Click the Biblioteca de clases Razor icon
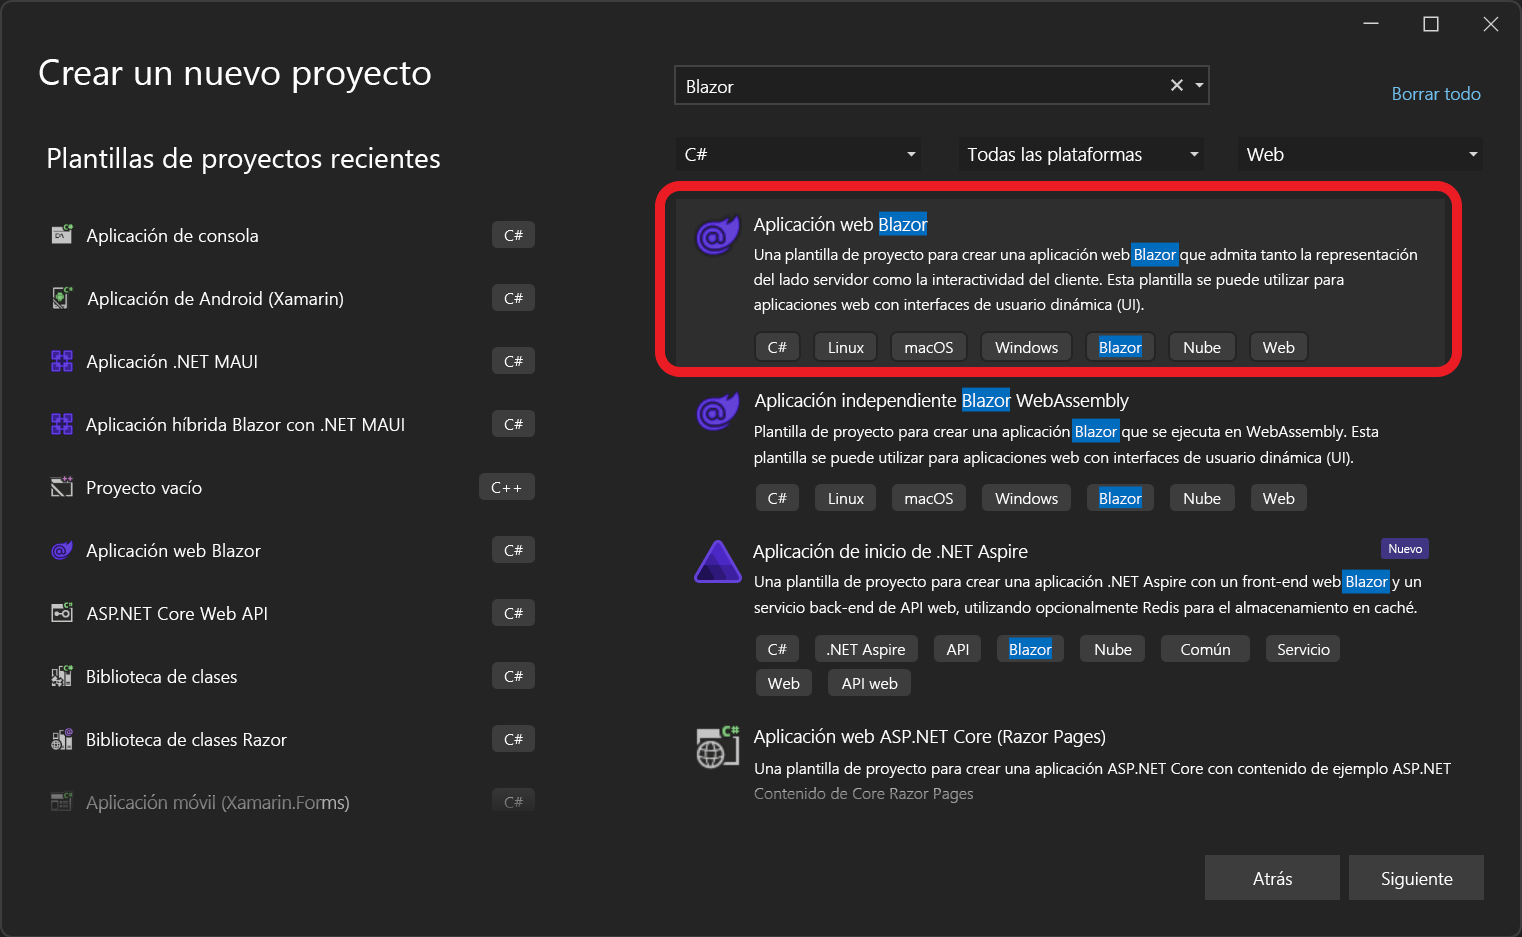This screenshot has width=1522, height=937. pos(62,739)
